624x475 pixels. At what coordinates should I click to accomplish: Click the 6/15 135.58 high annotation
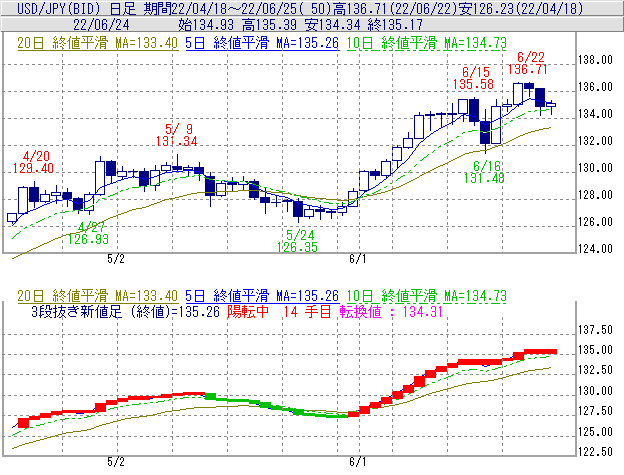pyautogui.click(x=474, y=78)
